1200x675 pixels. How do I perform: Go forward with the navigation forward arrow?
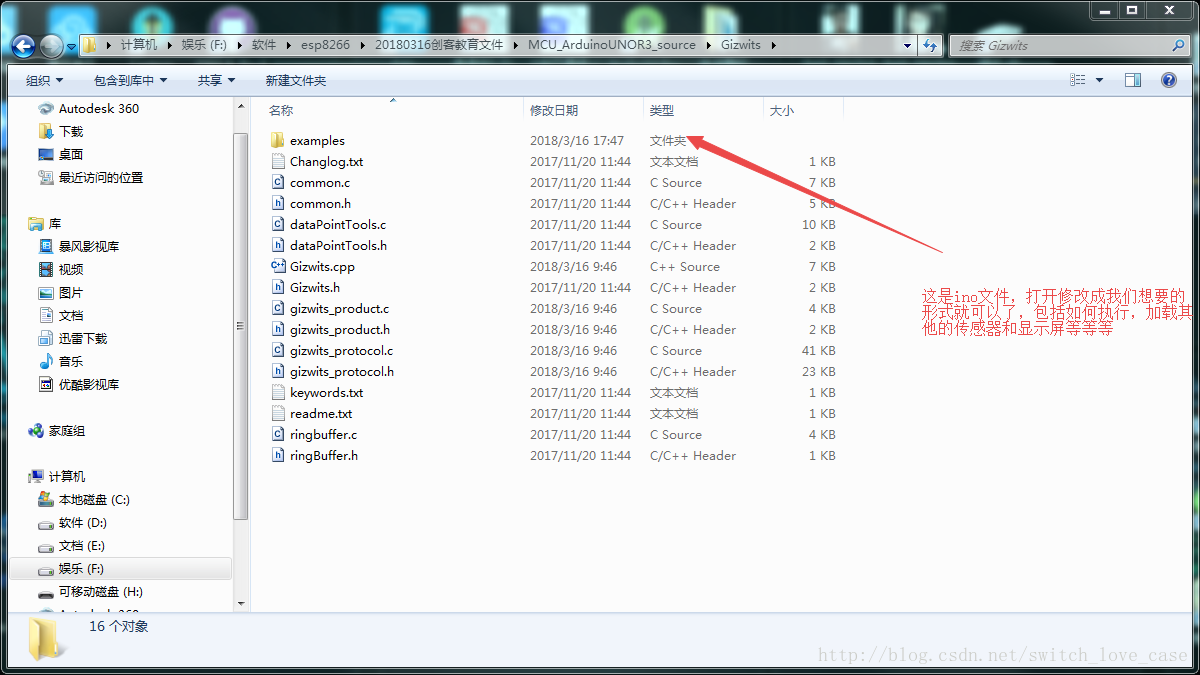coord(51,45)
